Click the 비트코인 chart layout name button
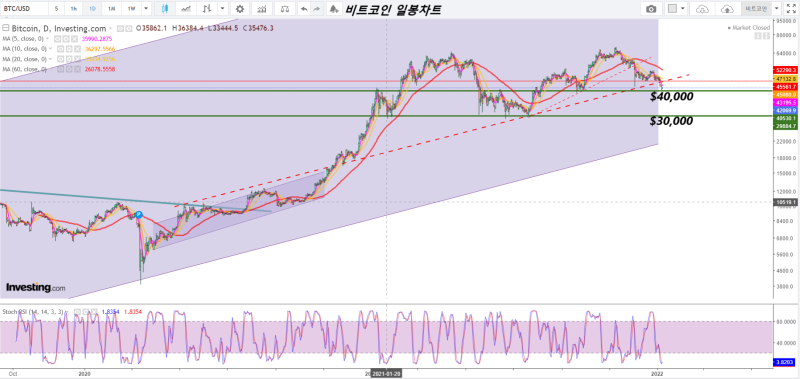 pos(756,9)
